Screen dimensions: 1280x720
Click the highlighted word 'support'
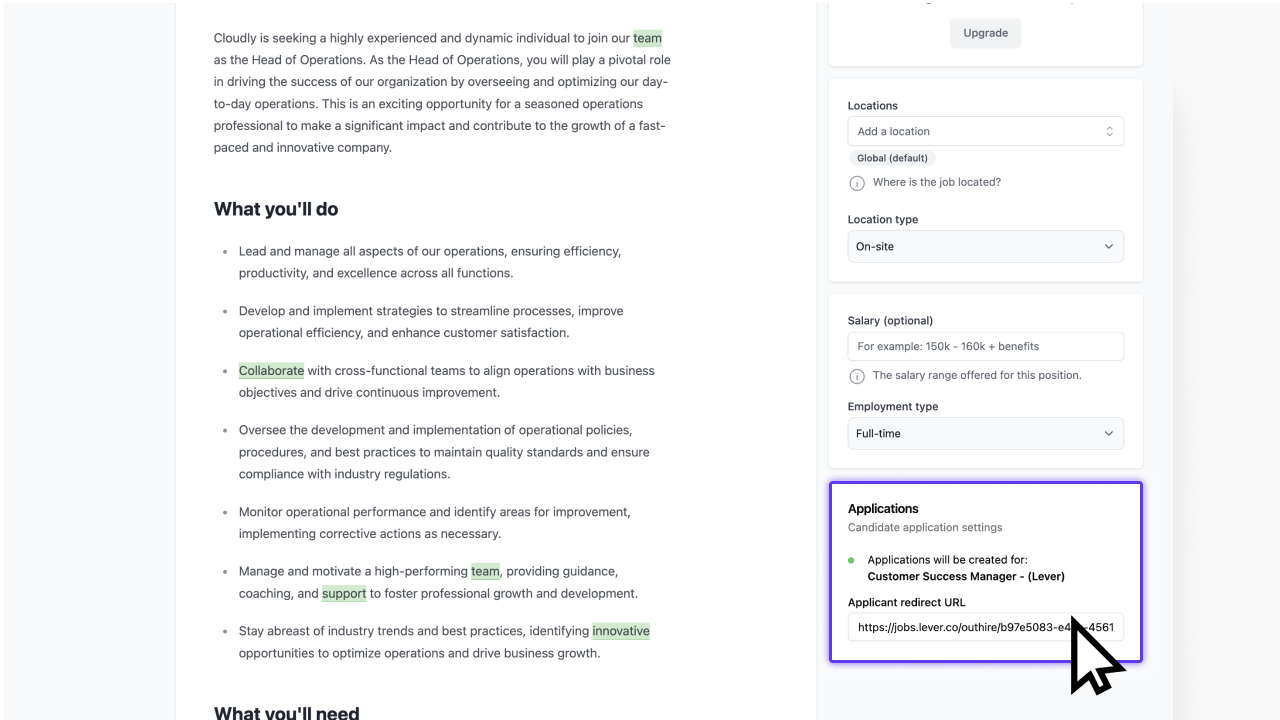tap(344, 593)
